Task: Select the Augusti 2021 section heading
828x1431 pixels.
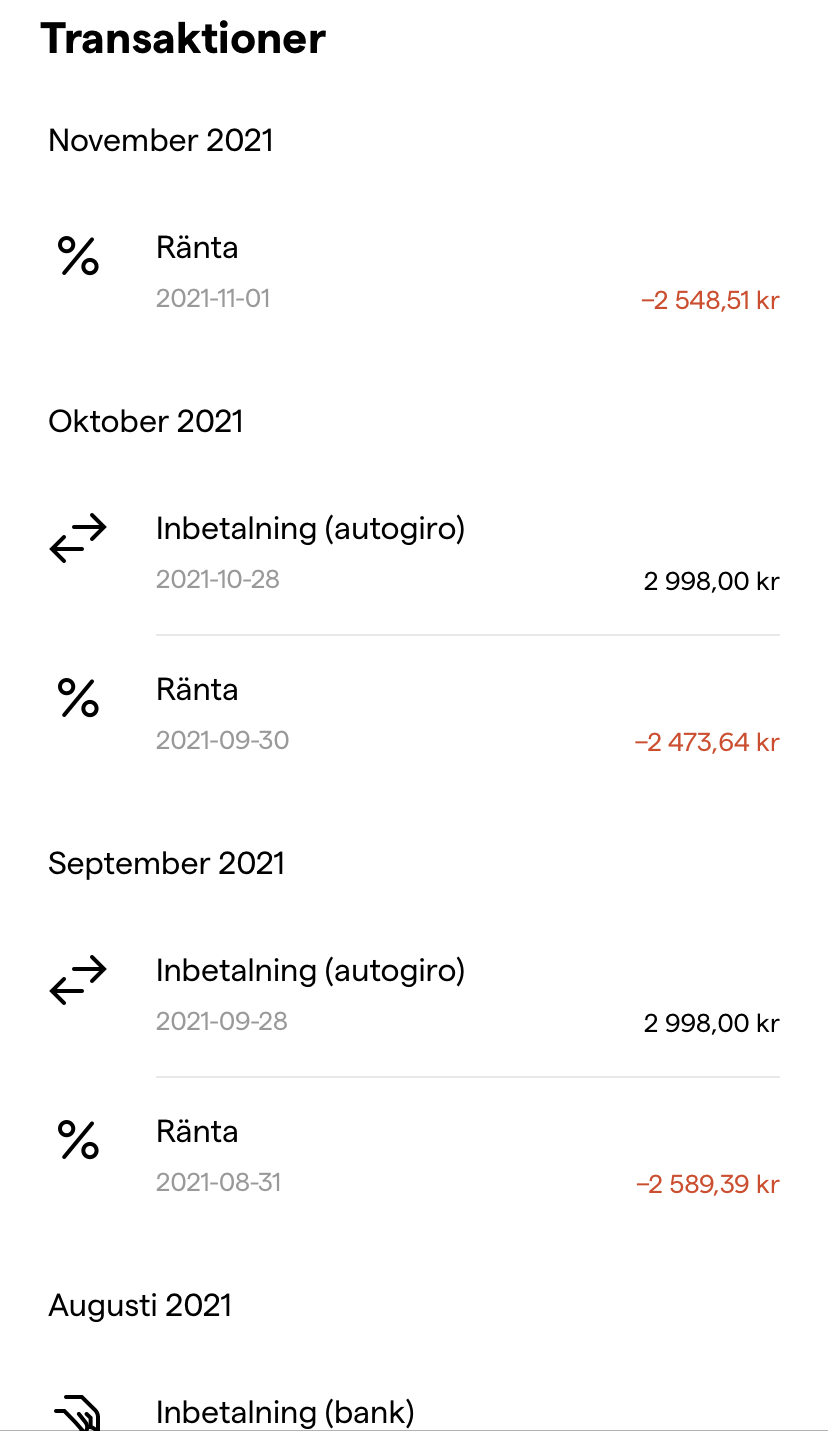Action: tap(140, 1305)
